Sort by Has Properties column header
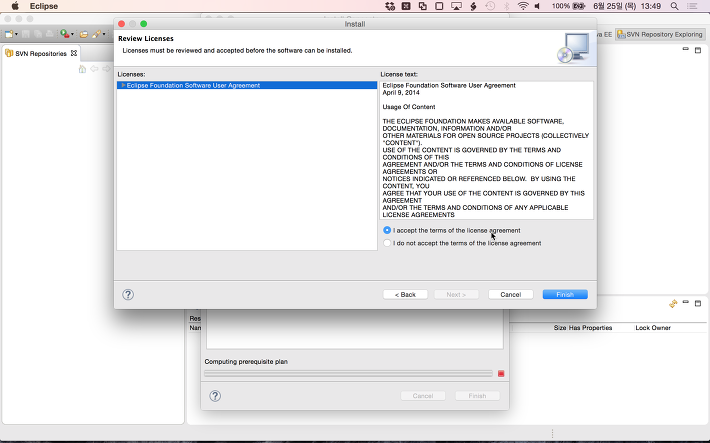This screenshot has height=443, width=710. (590, 327)
